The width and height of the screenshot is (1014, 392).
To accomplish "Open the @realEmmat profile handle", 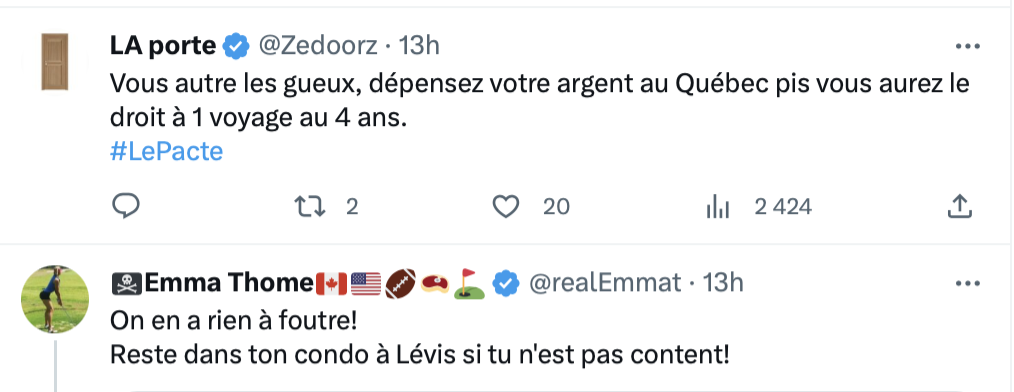I will 605,283.
